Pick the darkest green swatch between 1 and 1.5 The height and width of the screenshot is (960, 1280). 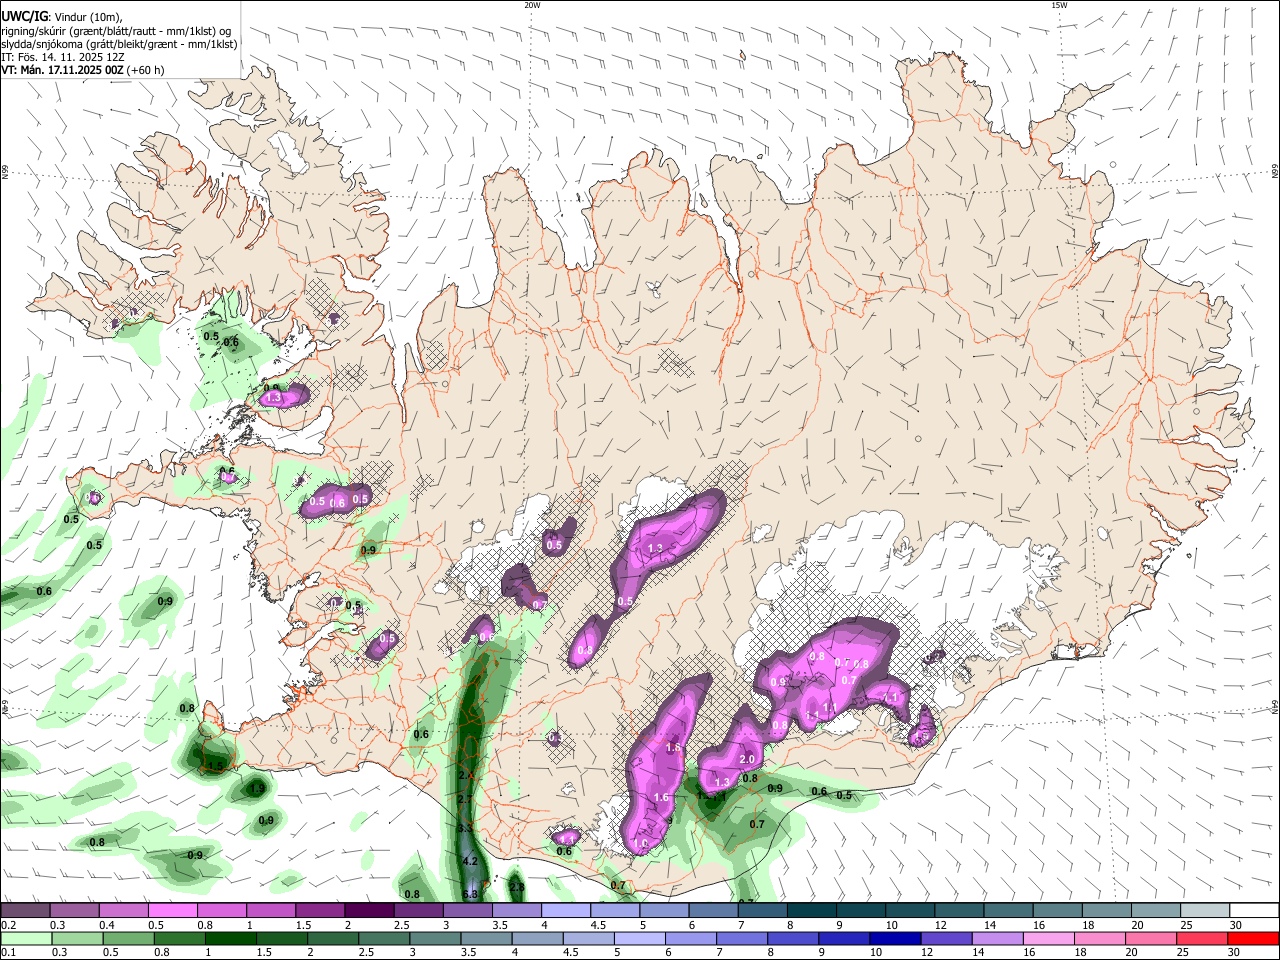(x=229, y=939)
